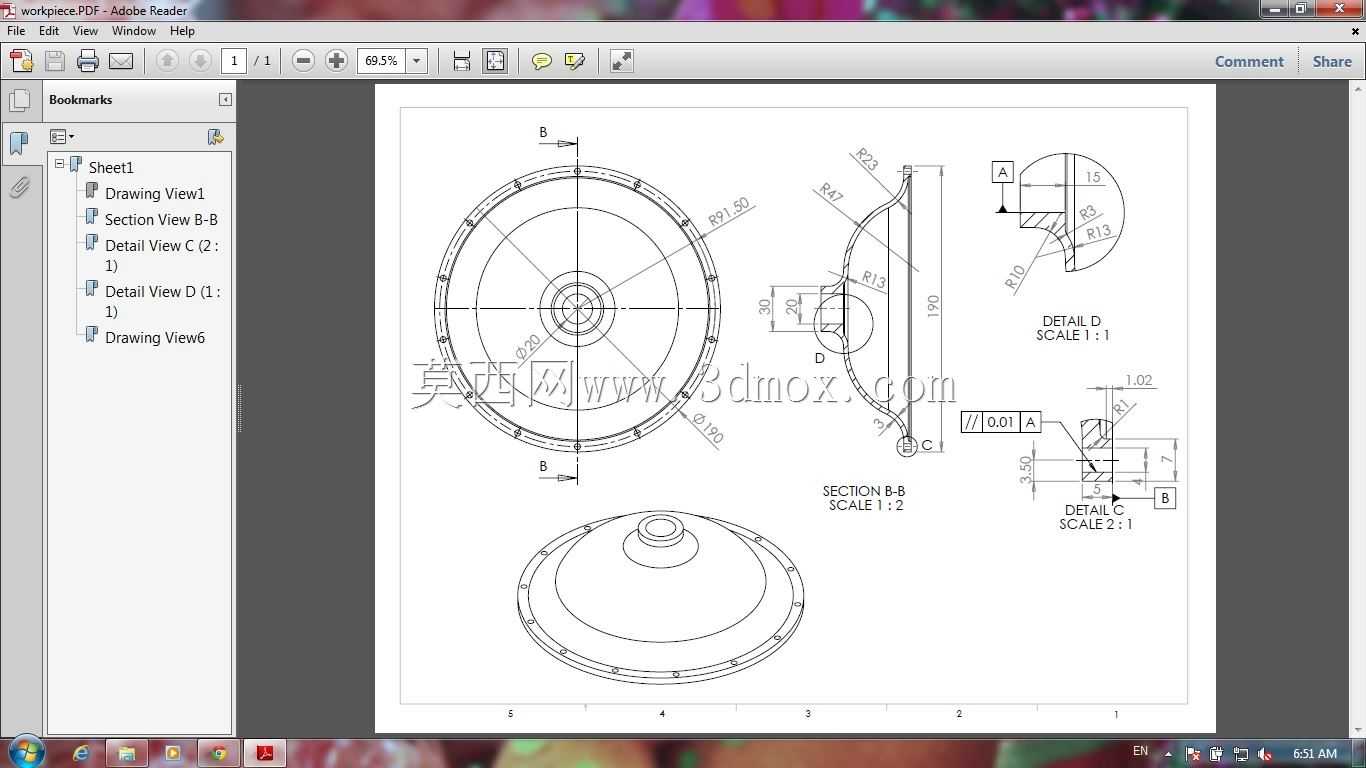Send file via the email envelope icon
1366x768 pixels.
(x=121, y=61)
